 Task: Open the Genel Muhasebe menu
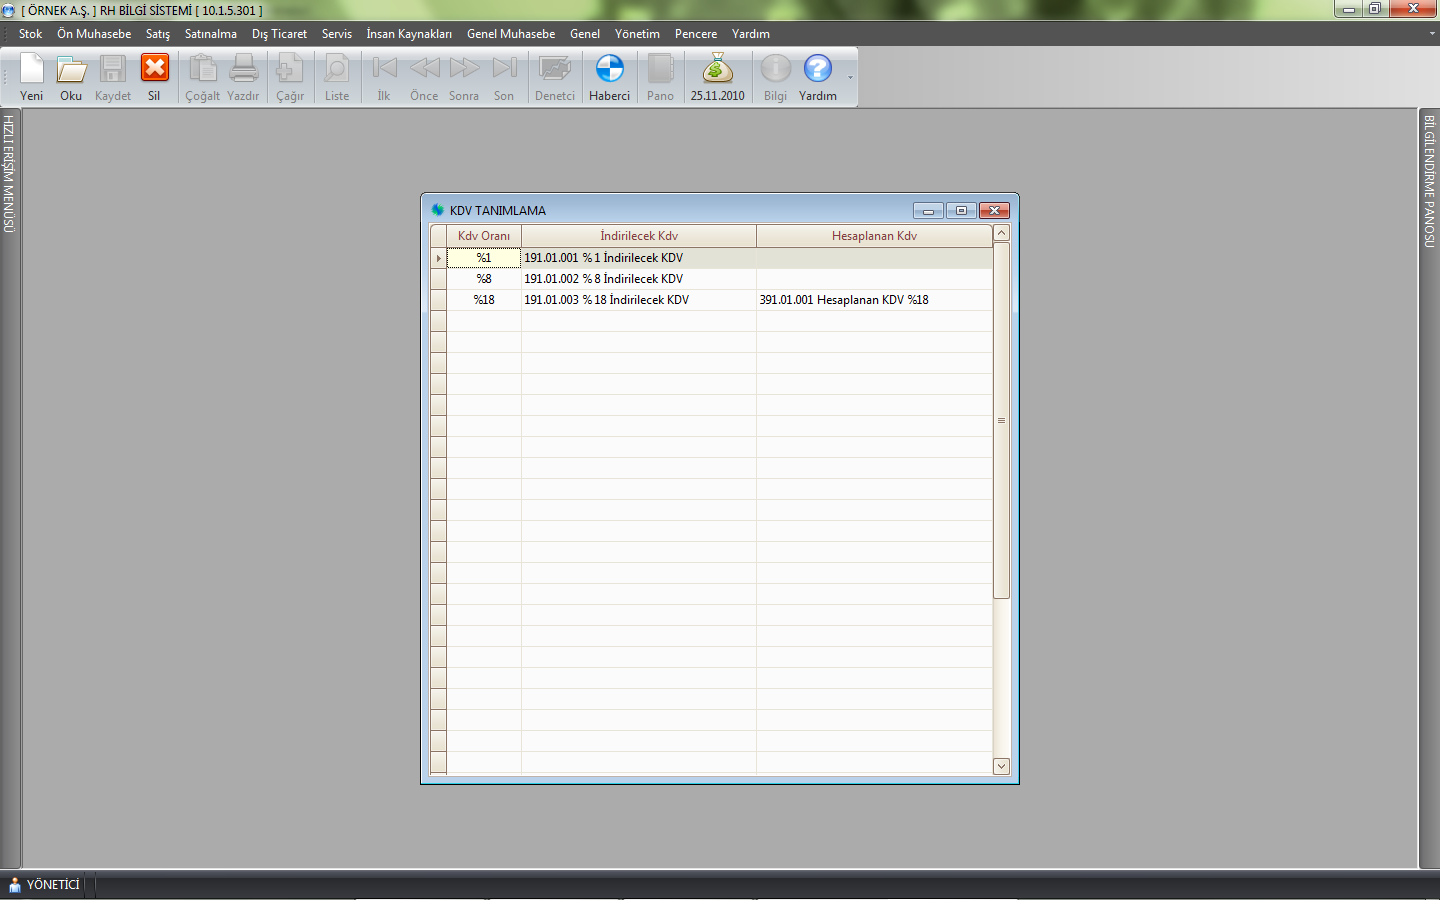(511, 34)
